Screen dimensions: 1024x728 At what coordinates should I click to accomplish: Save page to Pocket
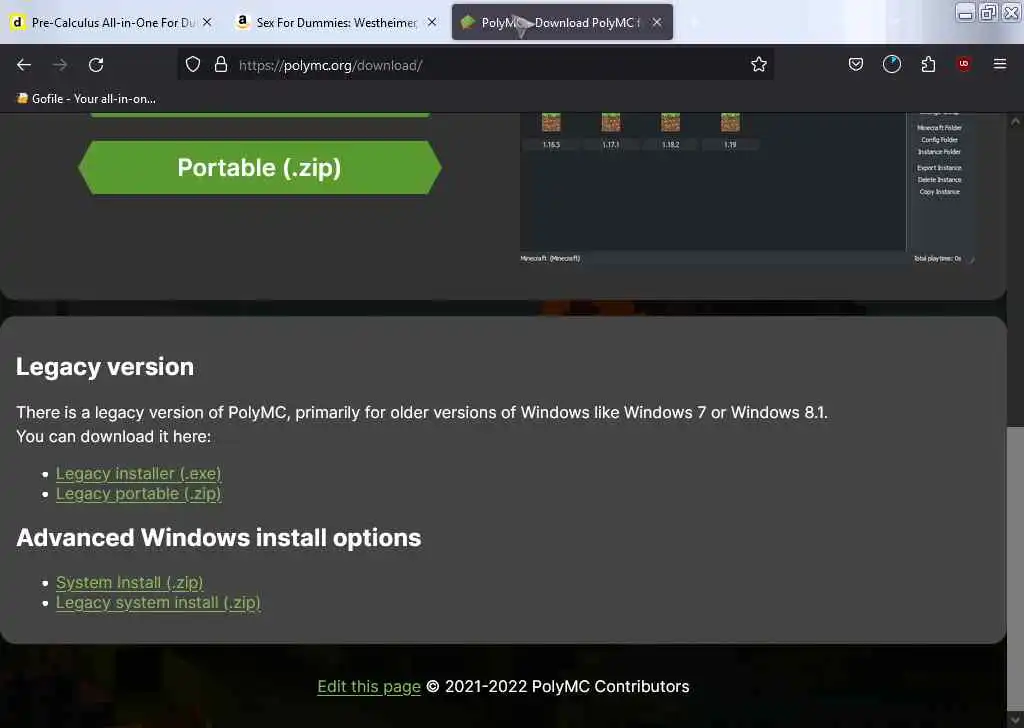pos(856,64)
